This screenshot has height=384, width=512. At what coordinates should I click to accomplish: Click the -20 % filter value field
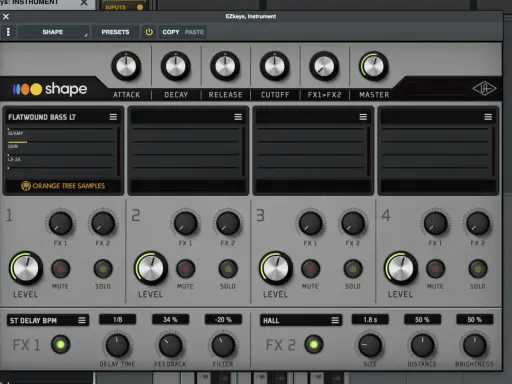click(223, 319)
